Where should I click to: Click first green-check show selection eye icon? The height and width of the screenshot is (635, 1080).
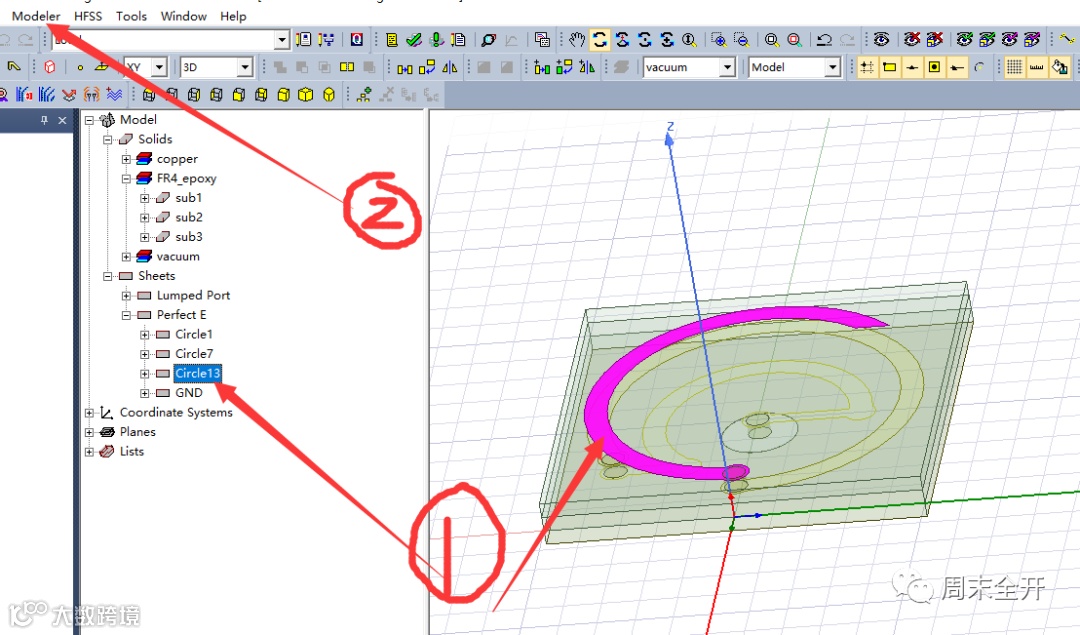(964, 40)
